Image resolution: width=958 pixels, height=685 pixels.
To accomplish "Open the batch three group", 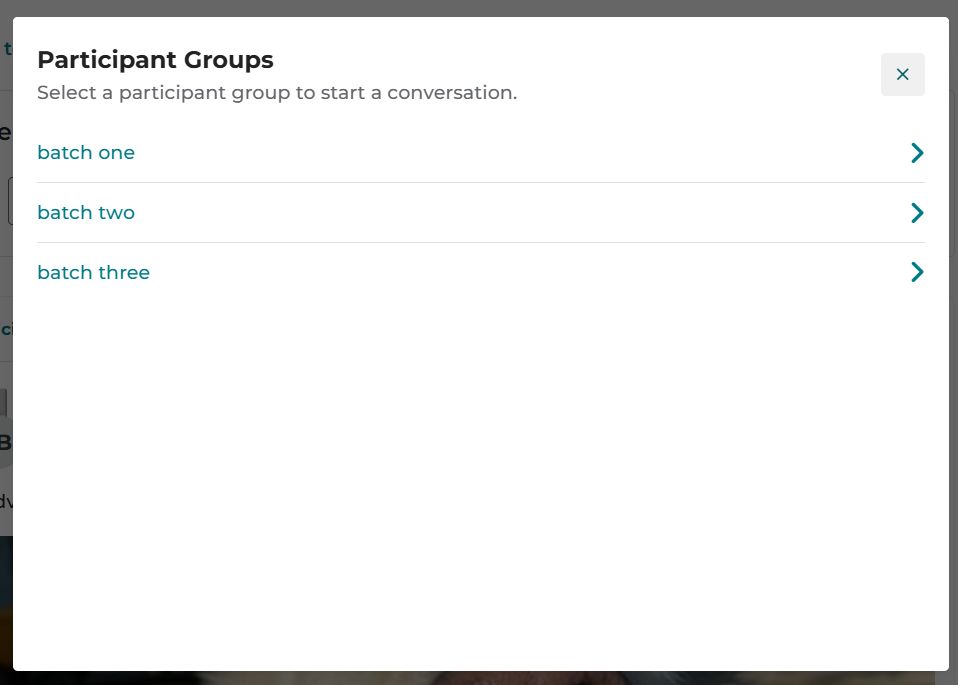I will pos(481,273).
